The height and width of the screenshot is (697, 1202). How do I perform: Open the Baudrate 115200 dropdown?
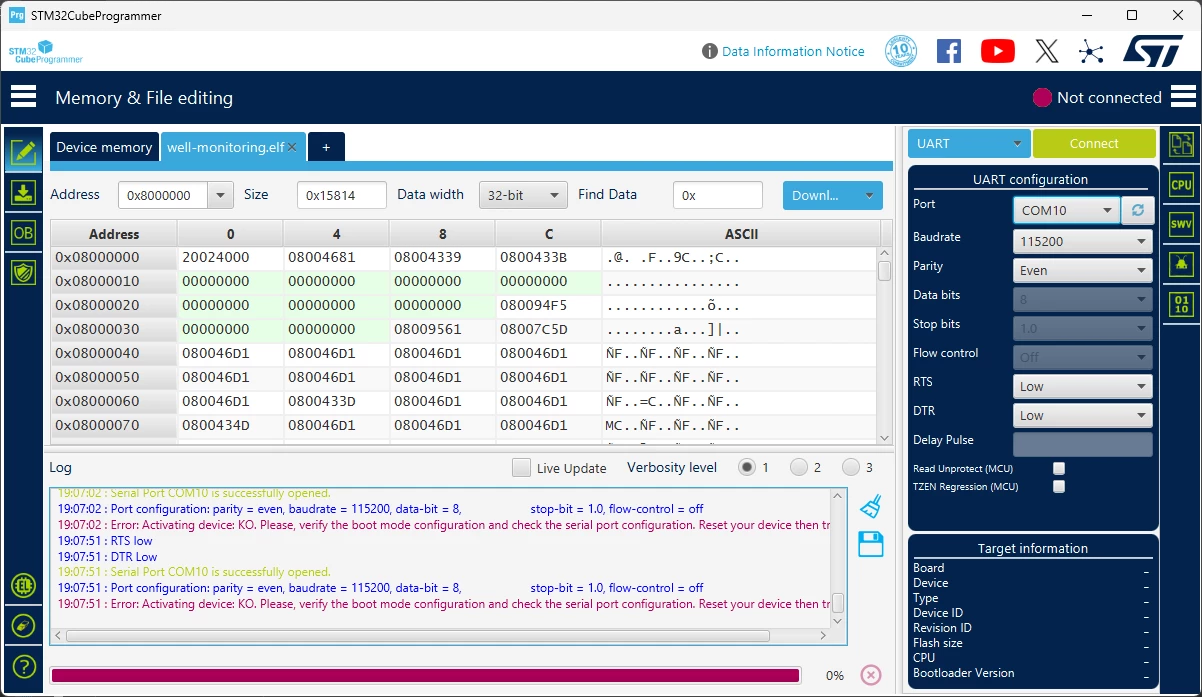[x=1082, y=241]
